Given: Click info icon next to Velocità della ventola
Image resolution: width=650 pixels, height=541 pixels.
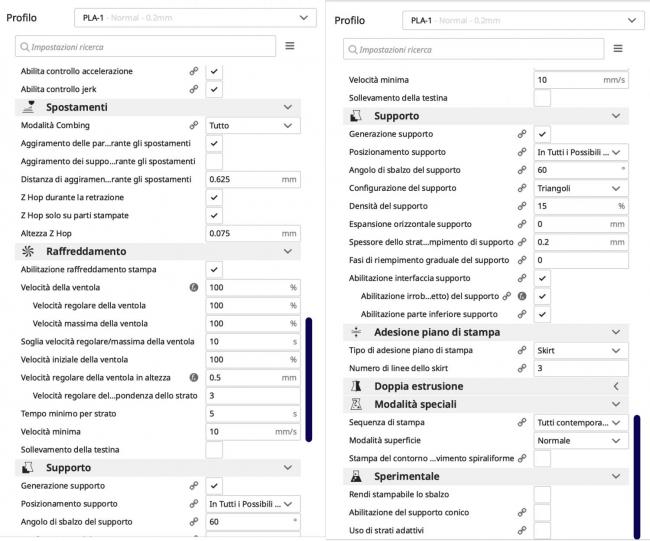Looking at the screenshot, I should coord(194,287).
